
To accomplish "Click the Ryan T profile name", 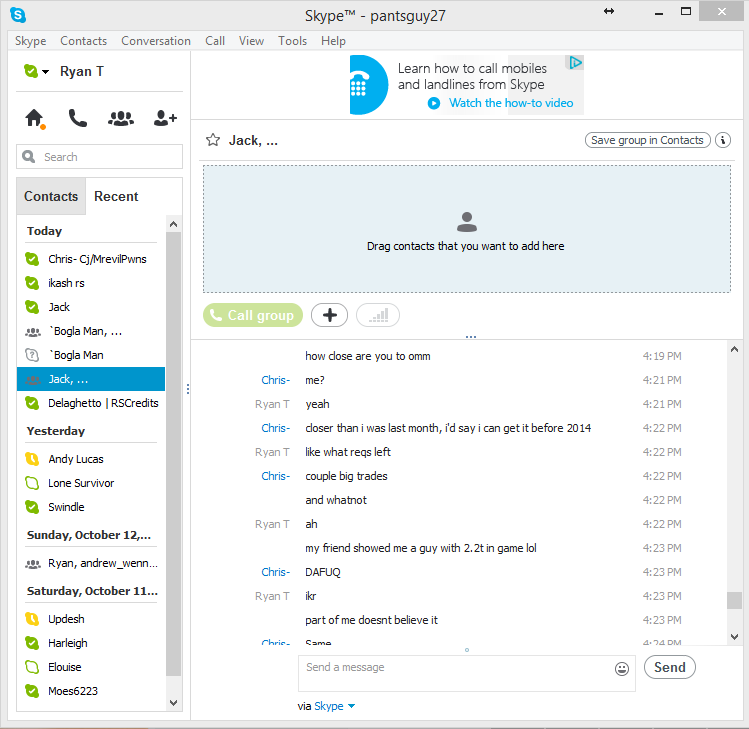I will coord(82,71).
